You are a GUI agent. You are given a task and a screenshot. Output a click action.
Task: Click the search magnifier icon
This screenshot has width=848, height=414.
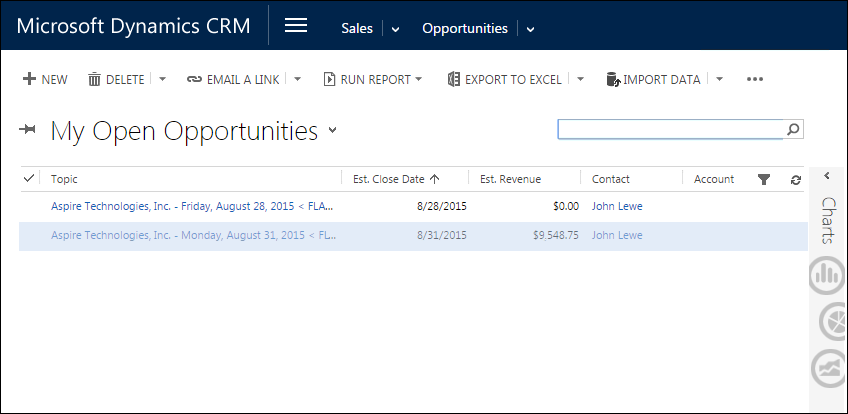click(793, 129)
